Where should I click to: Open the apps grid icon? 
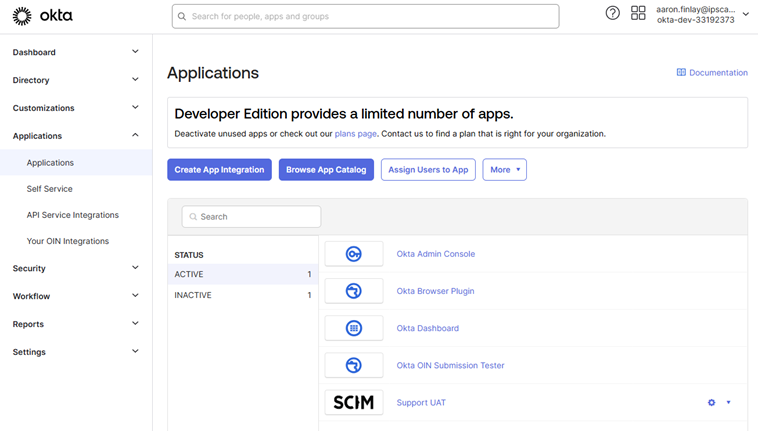[x=638, y=13]
